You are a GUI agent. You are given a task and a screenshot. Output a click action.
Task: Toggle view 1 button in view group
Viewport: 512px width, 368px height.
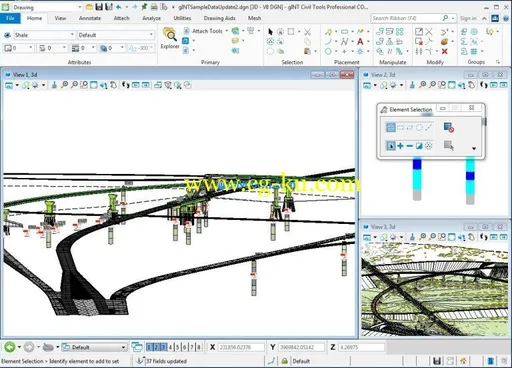(149, 347)
